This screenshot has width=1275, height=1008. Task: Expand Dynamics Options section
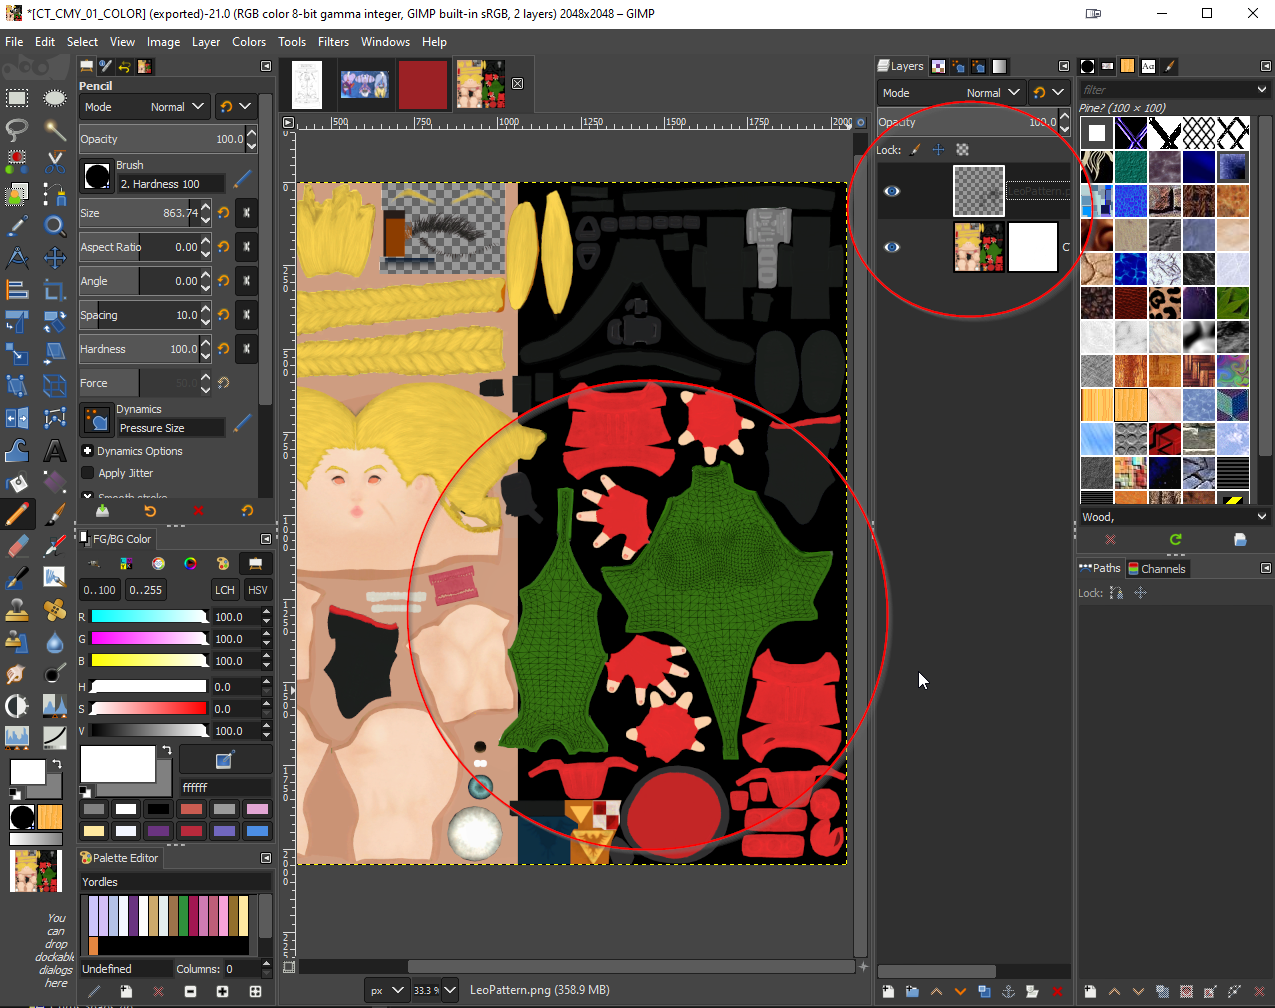click(88, 451)
